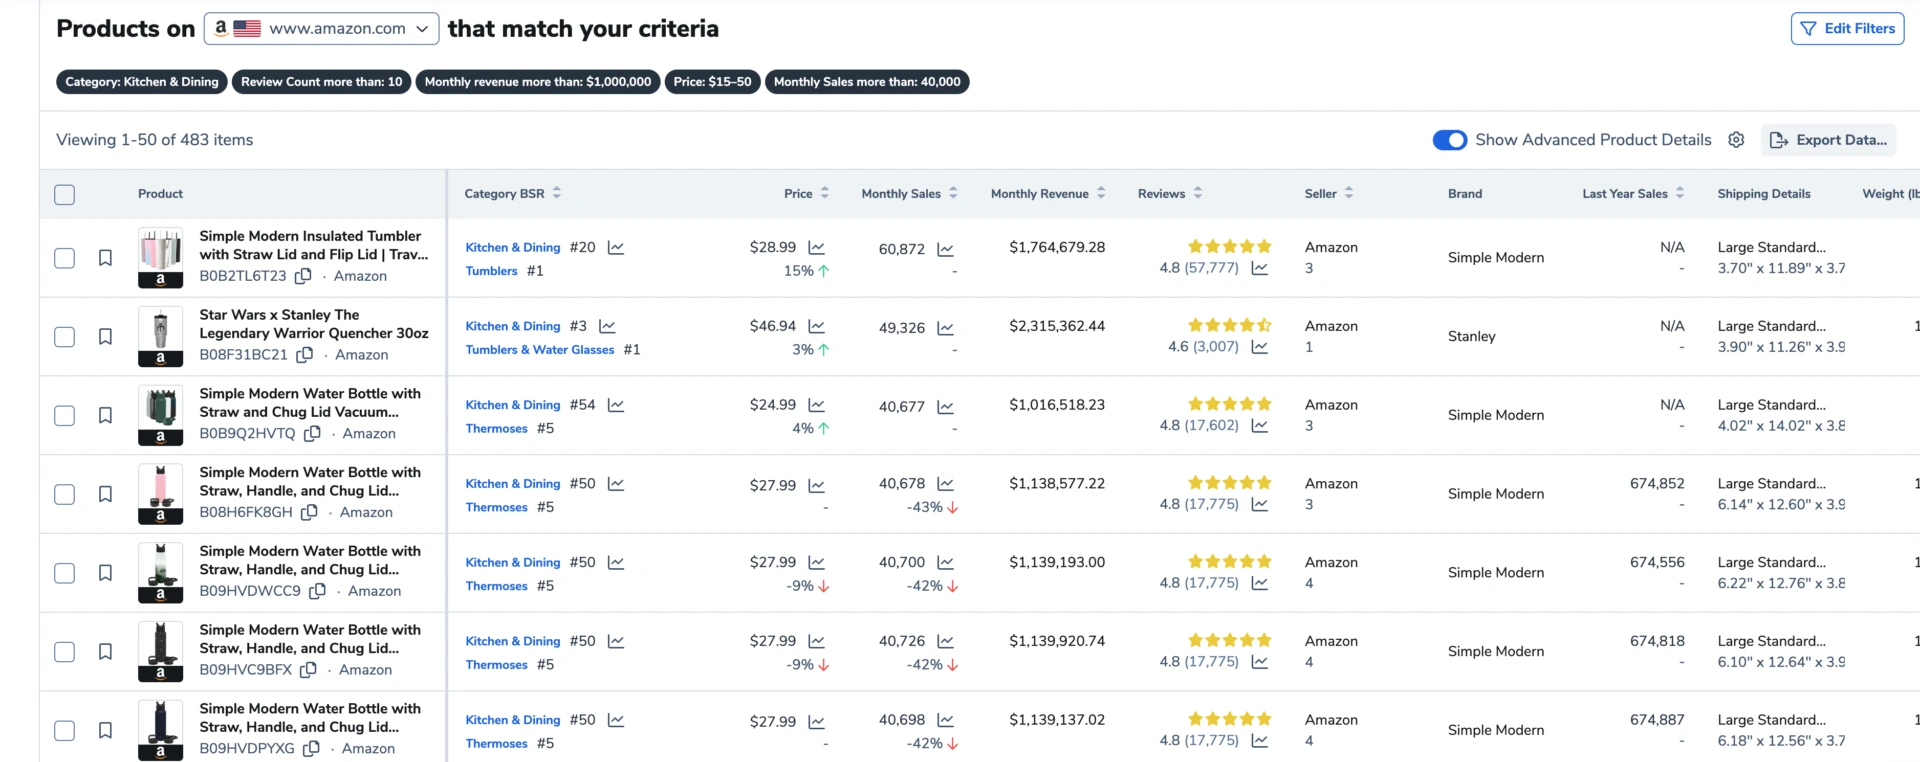Image resolution: width=1920 pixels, height=762 pixels.
Task: Copy ASIN B0B2TL6T23 to clipboard
Action: pyautogui.click(x=303, y=276)
